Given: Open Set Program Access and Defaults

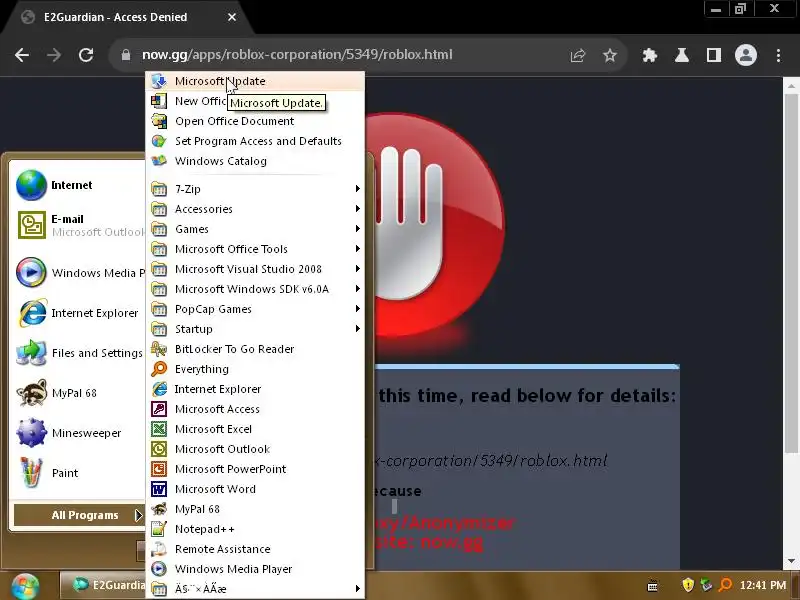Looking at the screenshot, I should (x=255, y=141).
